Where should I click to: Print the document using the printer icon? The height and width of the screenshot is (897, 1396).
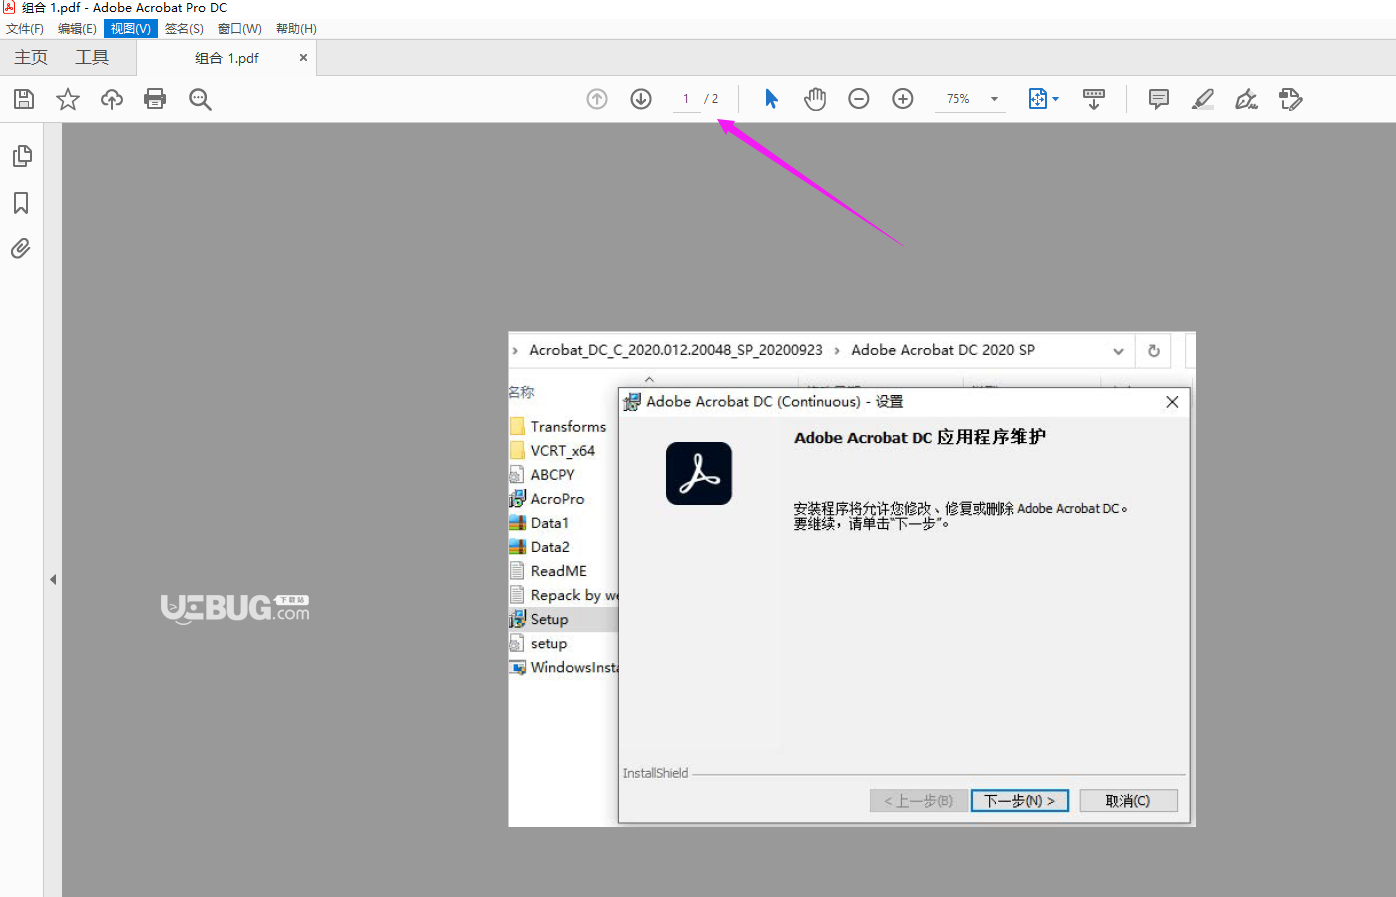(155, 99)
